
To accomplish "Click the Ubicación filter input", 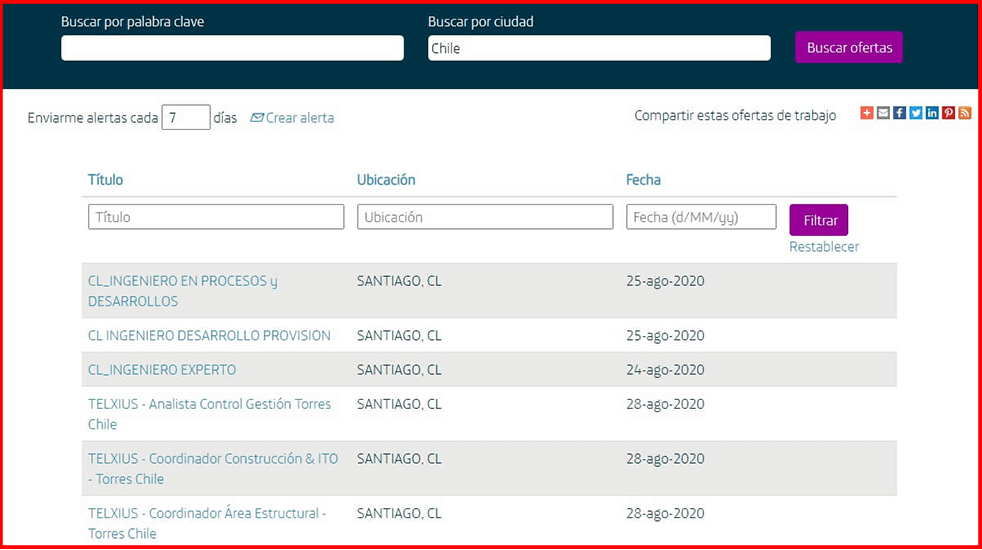I will 485,217.
